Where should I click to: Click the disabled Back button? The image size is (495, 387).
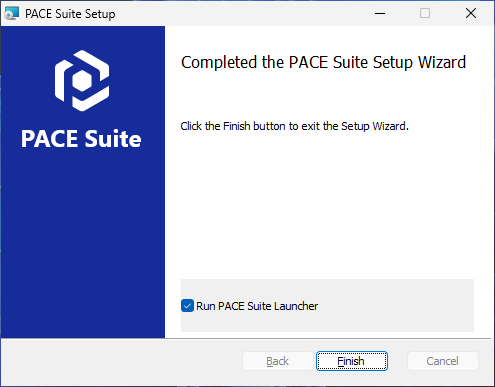(278, 361)
